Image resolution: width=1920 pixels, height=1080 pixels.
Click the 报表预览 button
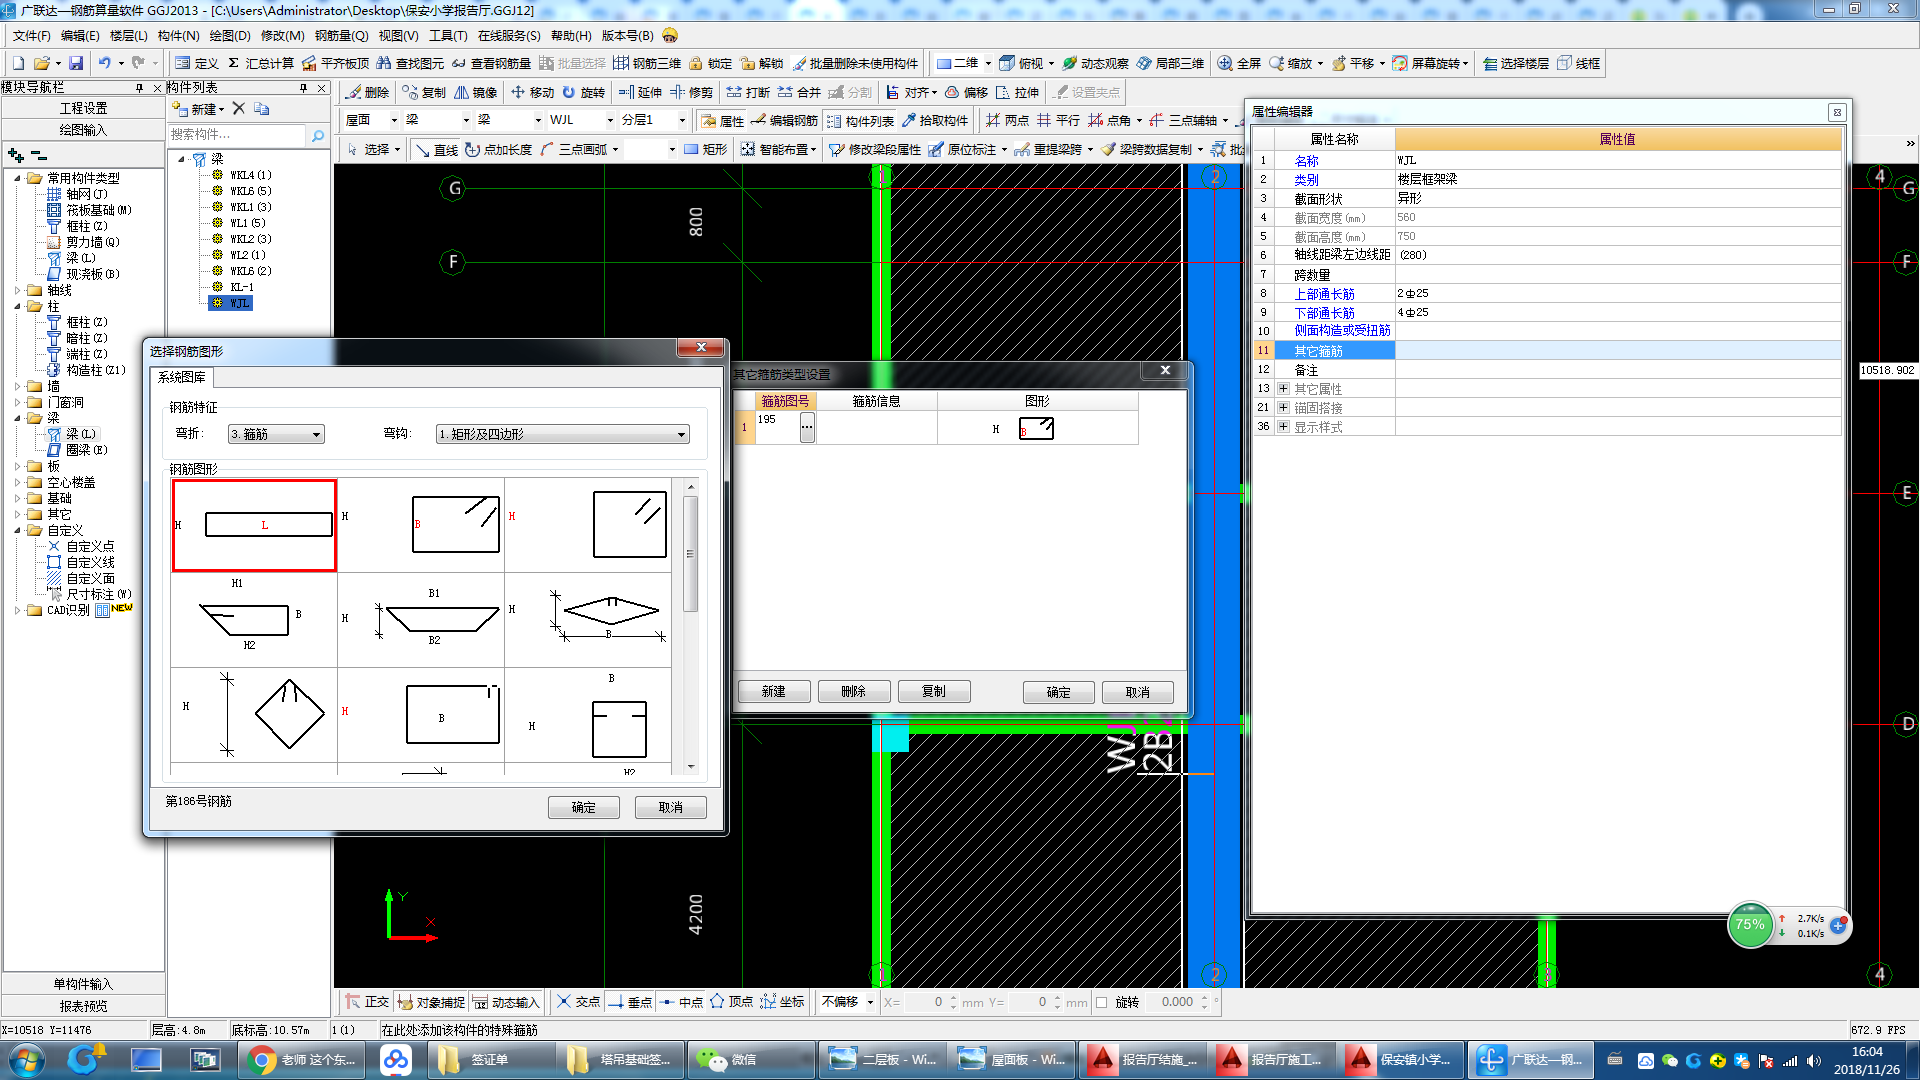(83, 1006)
